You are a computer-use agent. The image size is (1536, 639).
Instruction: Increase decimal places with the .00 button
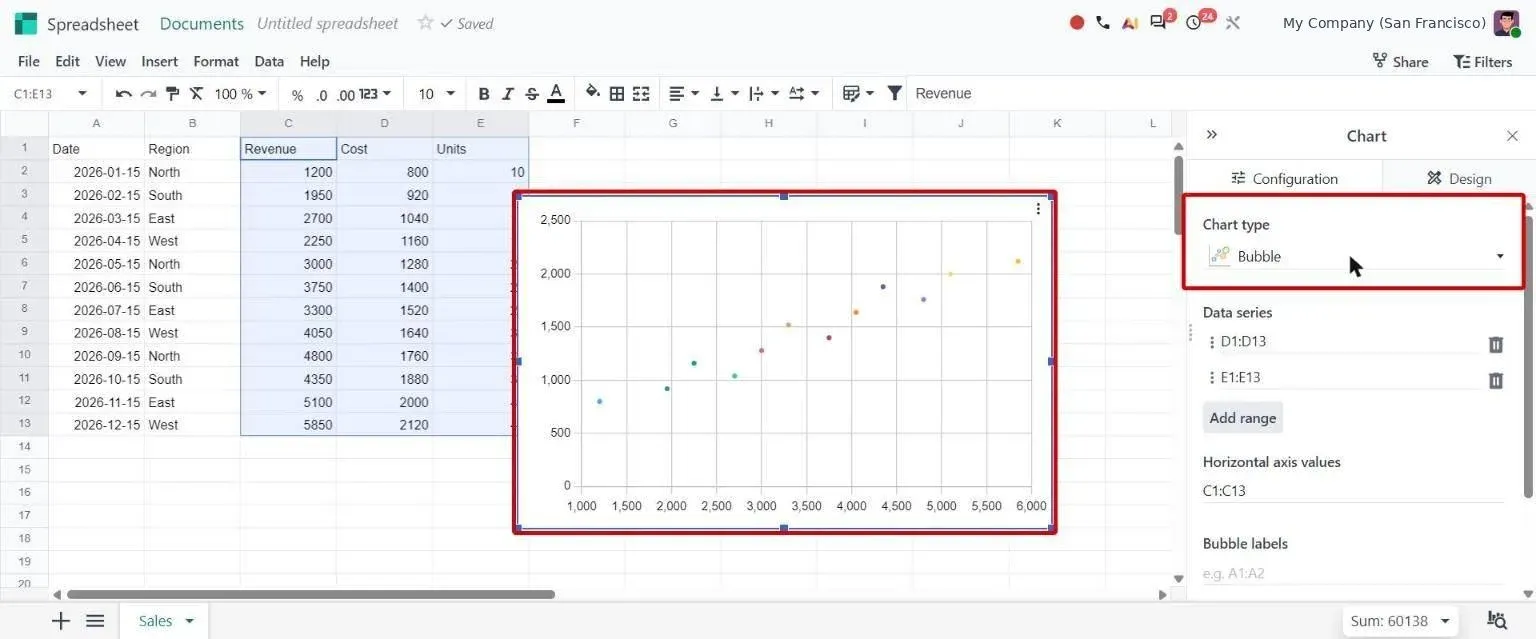pyautogui.click(x=346, y=95)
